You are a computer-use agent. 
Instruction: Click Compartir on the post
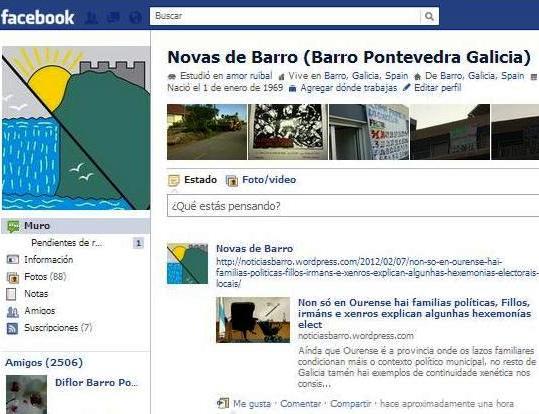click(x=351, y=404)
